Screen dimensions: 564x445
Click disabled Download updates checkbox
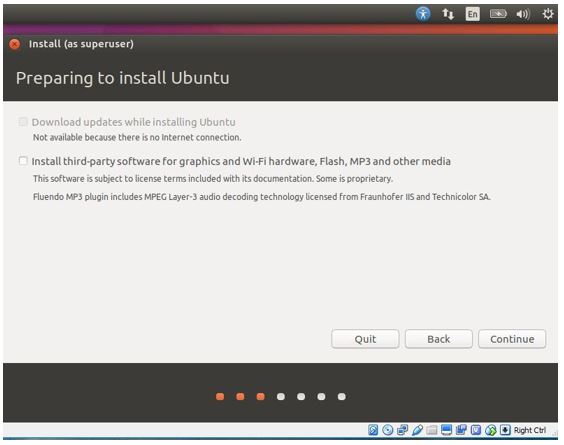tap(23, 122)
